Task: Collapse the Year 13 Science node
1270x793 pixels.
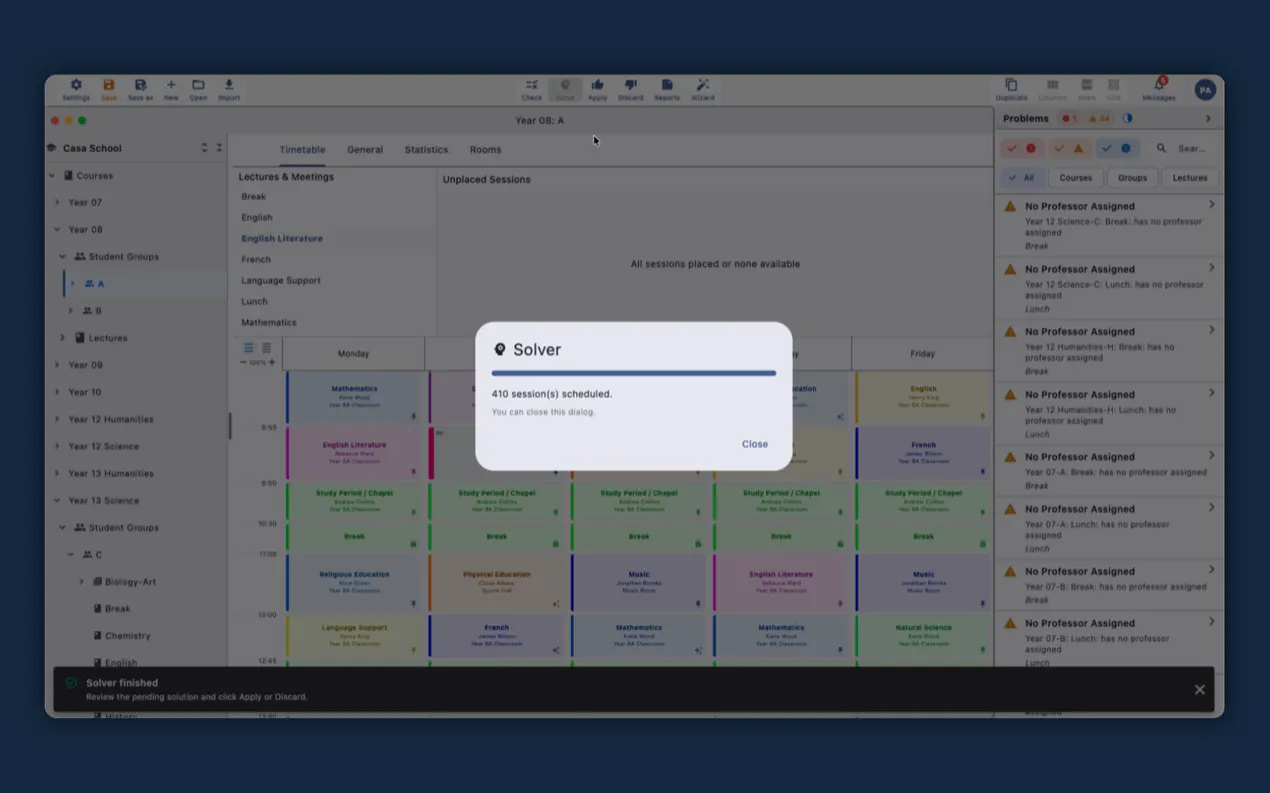Action: click(57, 500)
